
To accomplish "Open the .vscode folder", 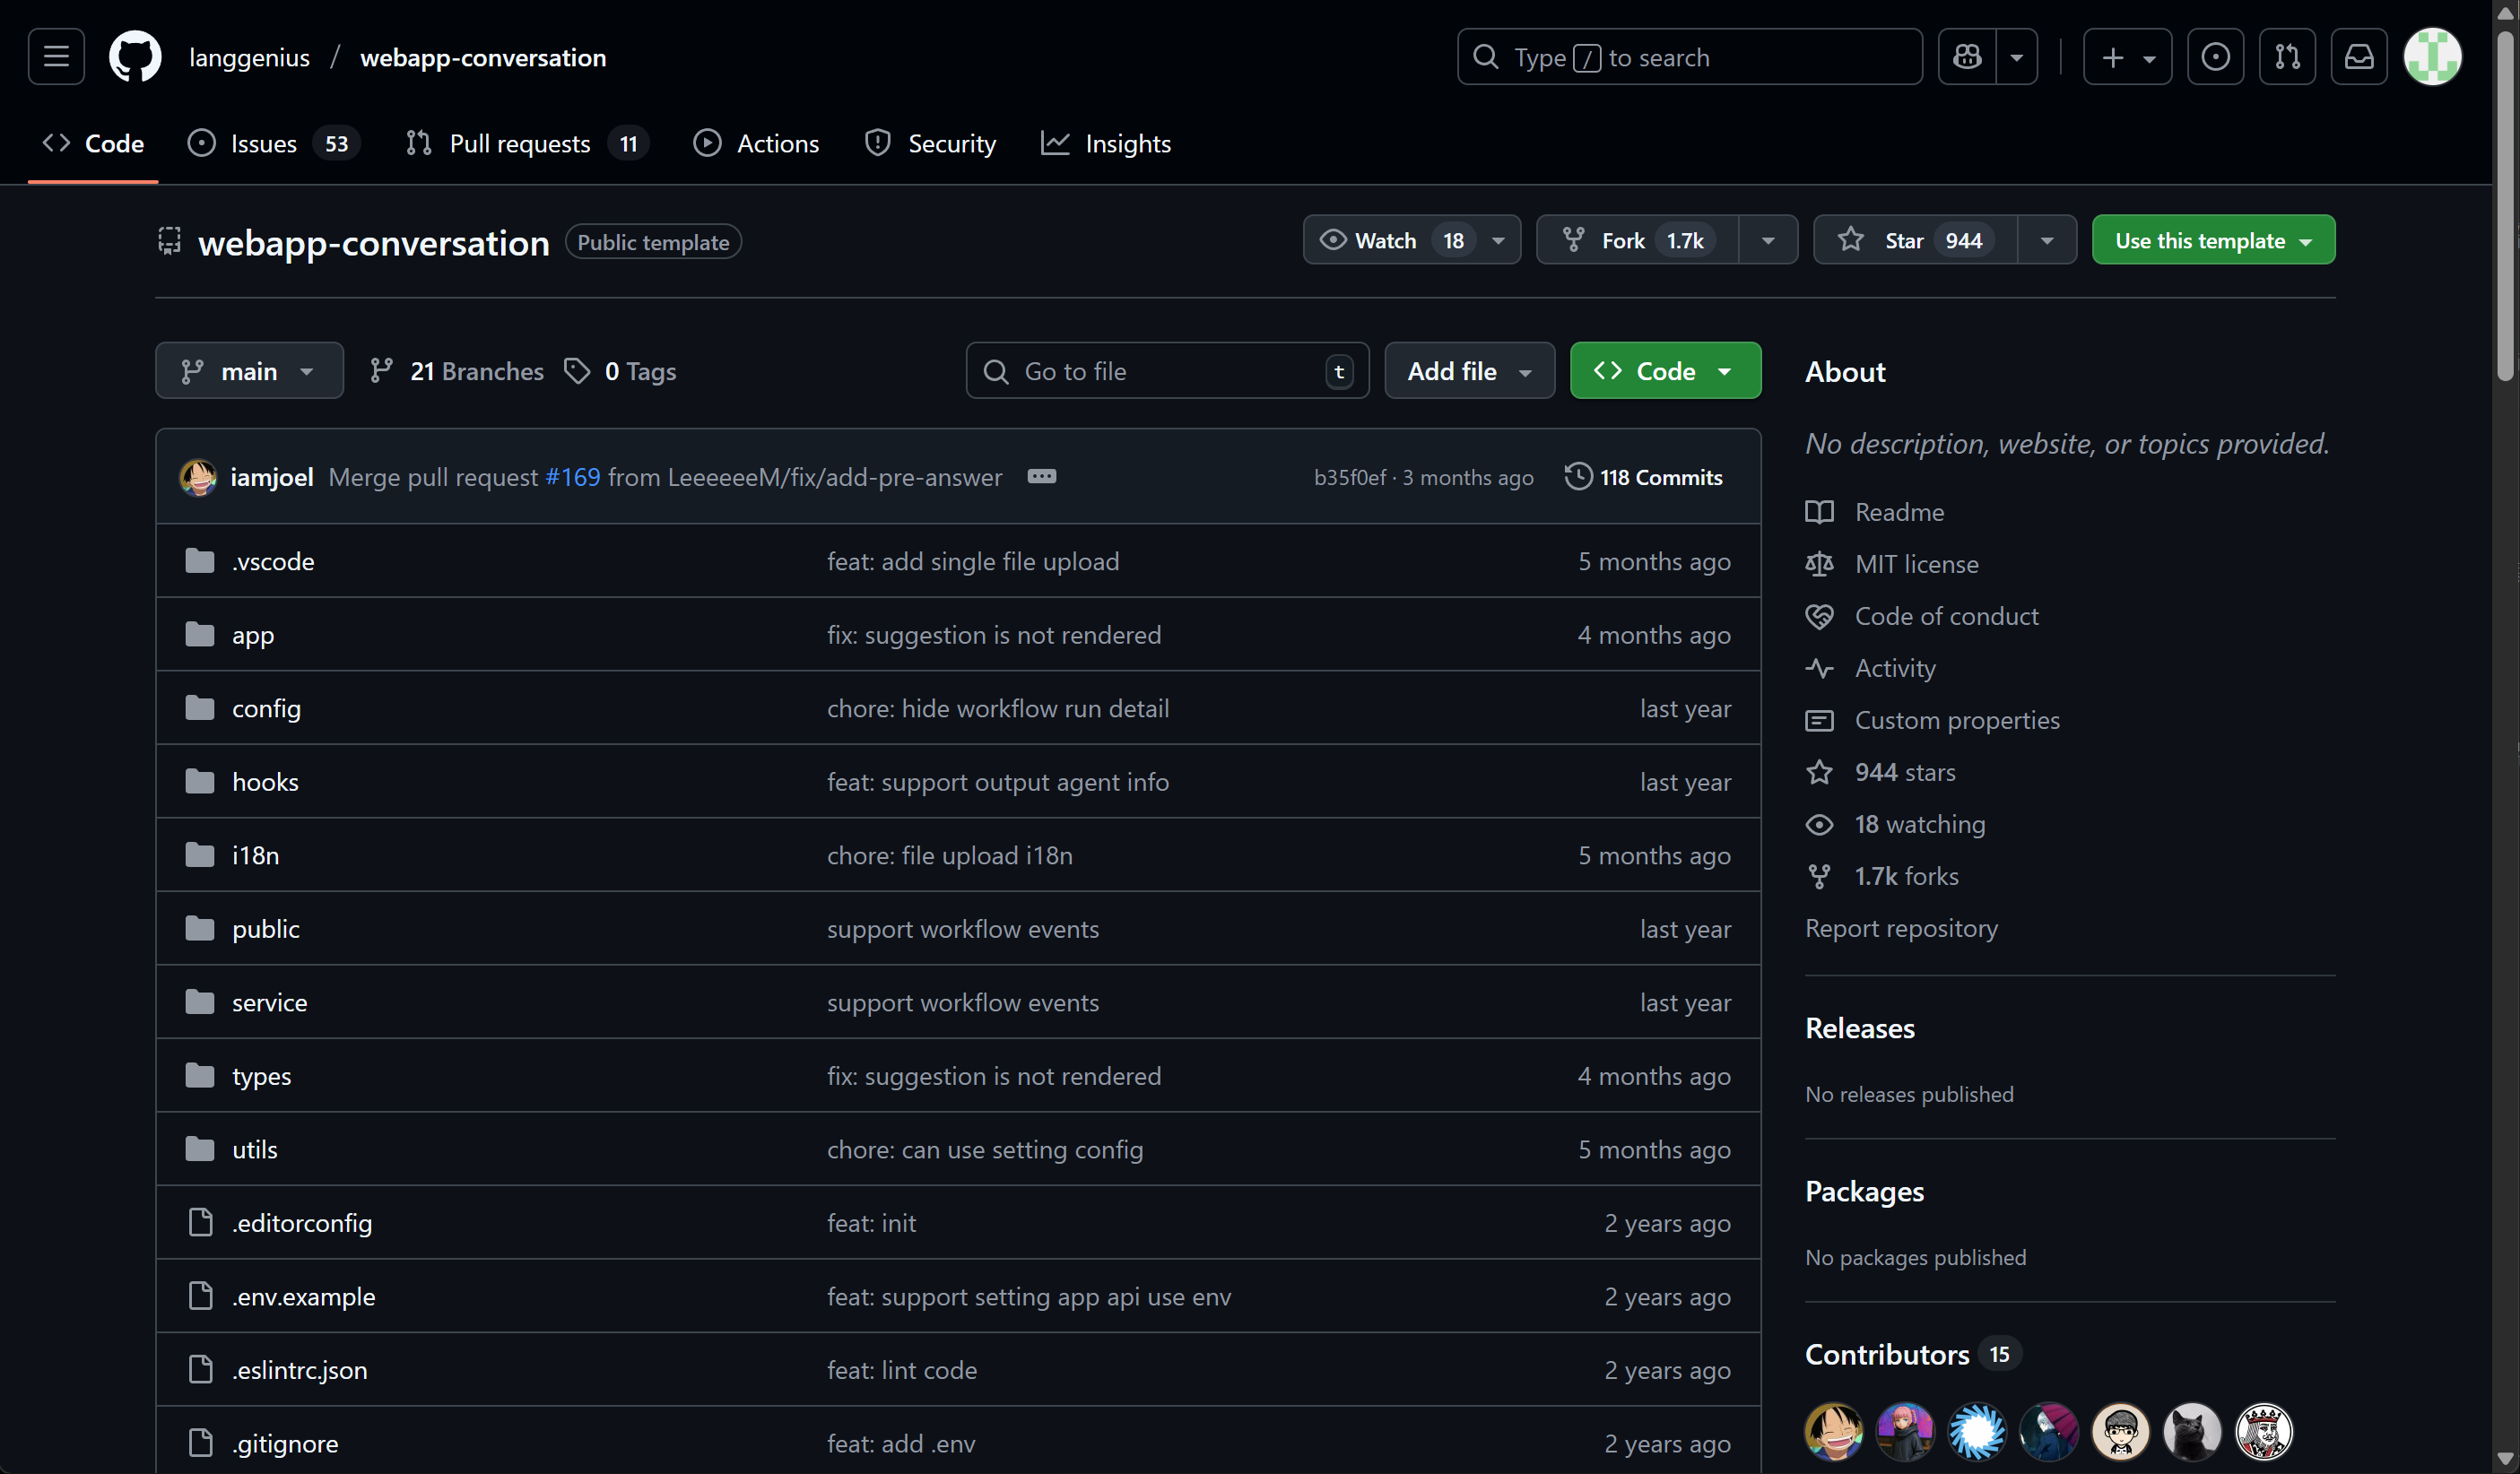I will (x=273, y=561).
